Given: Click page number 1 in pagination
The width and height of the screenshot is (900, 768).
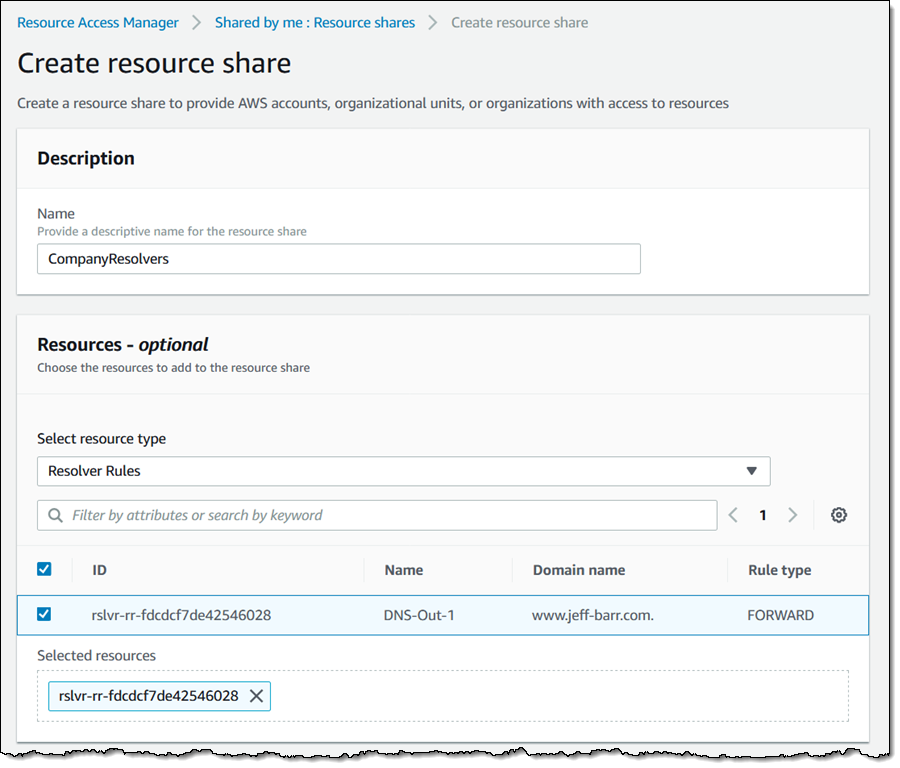Looking at the screenshot, I should click(x=762, y=515).
